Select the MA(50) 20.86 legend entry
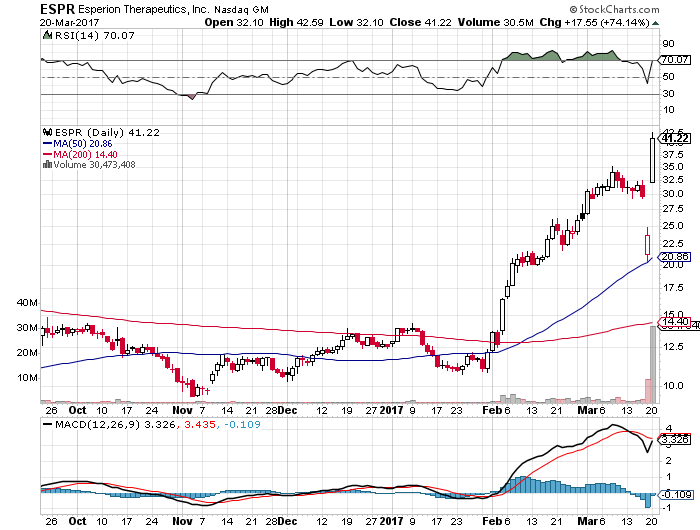The image size is (700, 530). (87, 143)
